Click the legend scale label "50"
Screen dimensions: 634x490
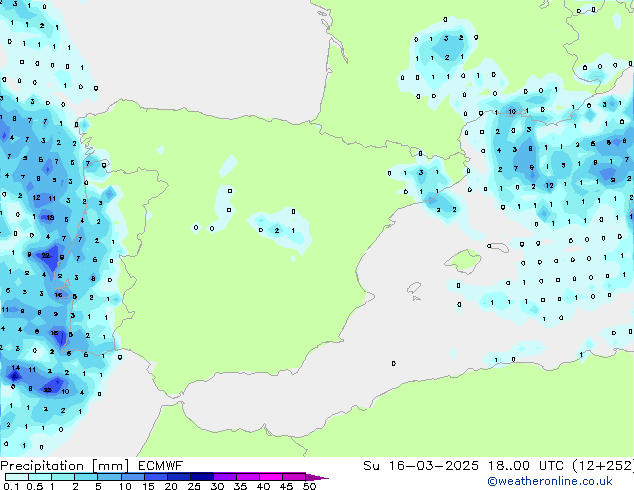tap(309, 486)
